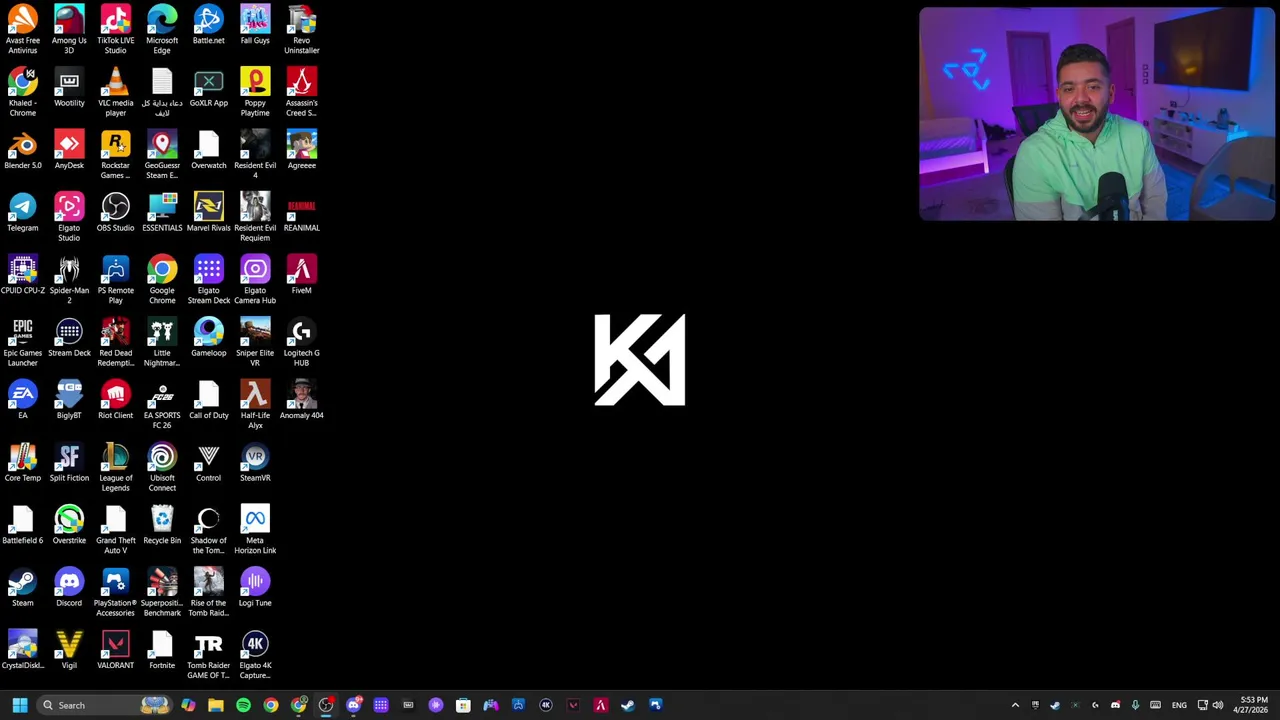Screen dimensions: 1280x720
Task: Launch Among Us 3D desktop icon
Action: 69,30
